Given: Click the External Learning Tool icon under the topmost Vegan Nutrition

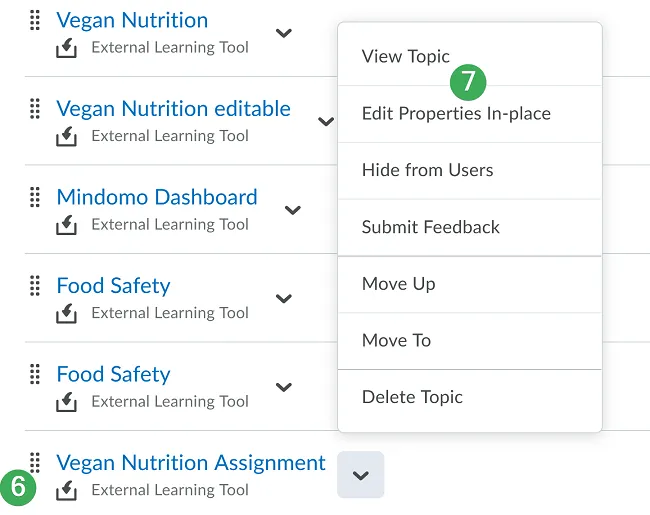Looking at the screenshot, I should pyautogui.click(x=67, y=48).
